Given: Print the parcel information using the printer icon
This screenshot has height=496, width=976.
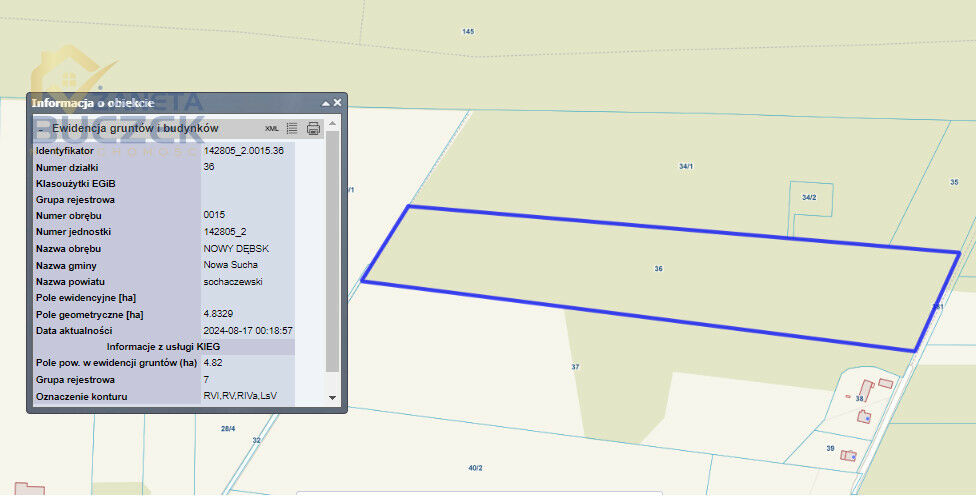Looking at the screenshot, I should click(313, 129).
